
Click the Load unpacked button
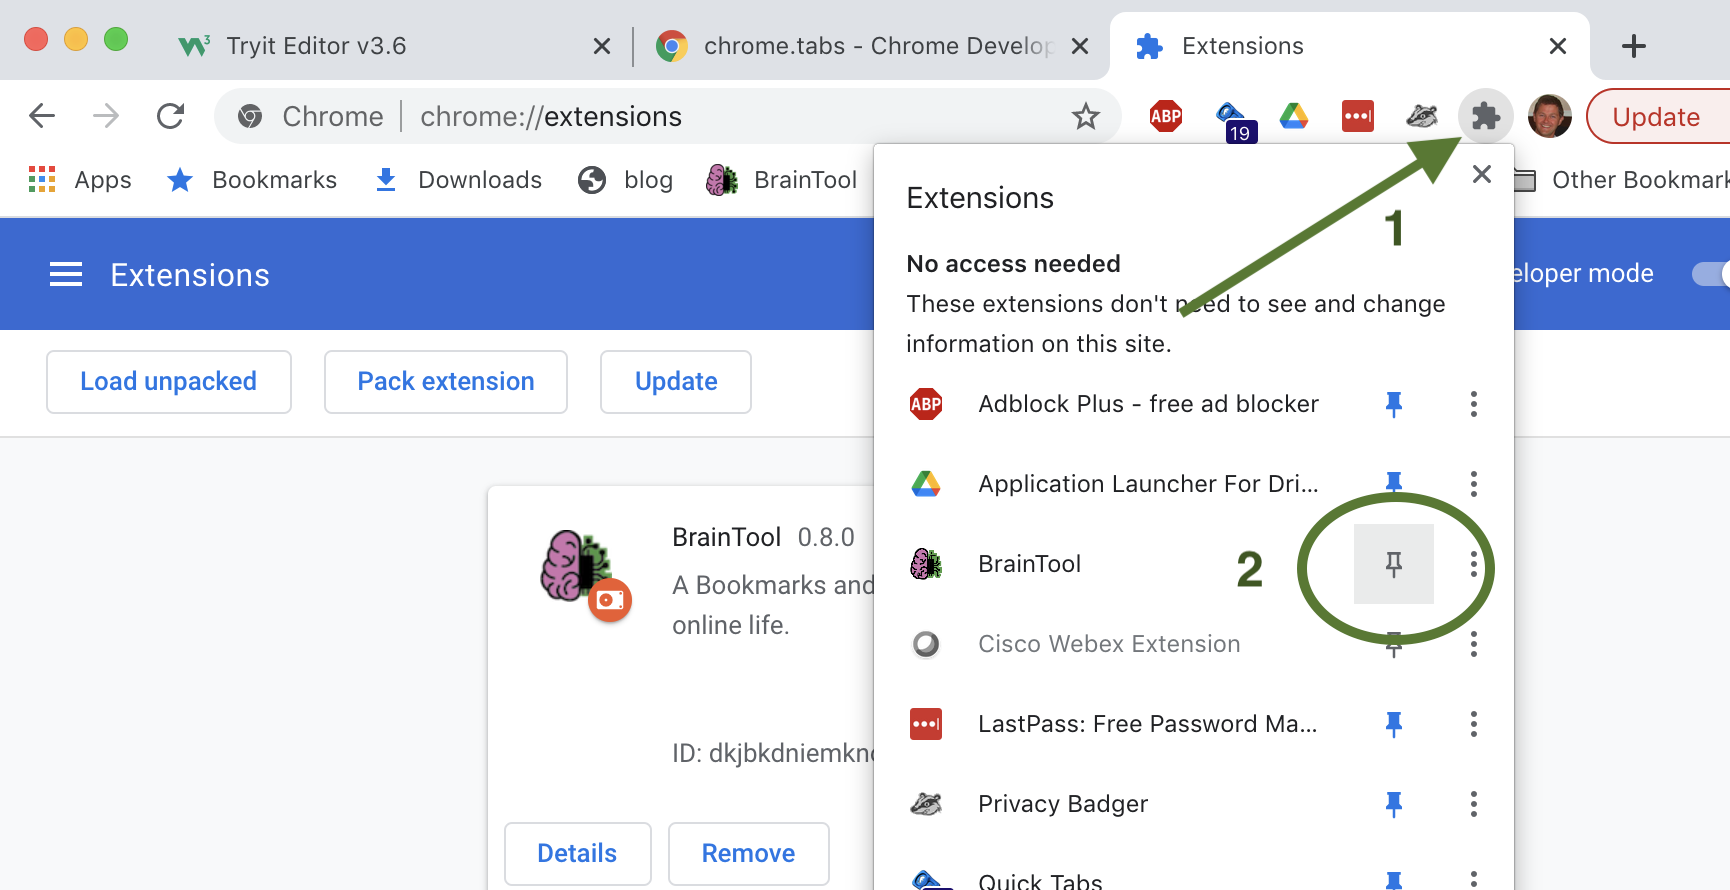click(169, 382)
